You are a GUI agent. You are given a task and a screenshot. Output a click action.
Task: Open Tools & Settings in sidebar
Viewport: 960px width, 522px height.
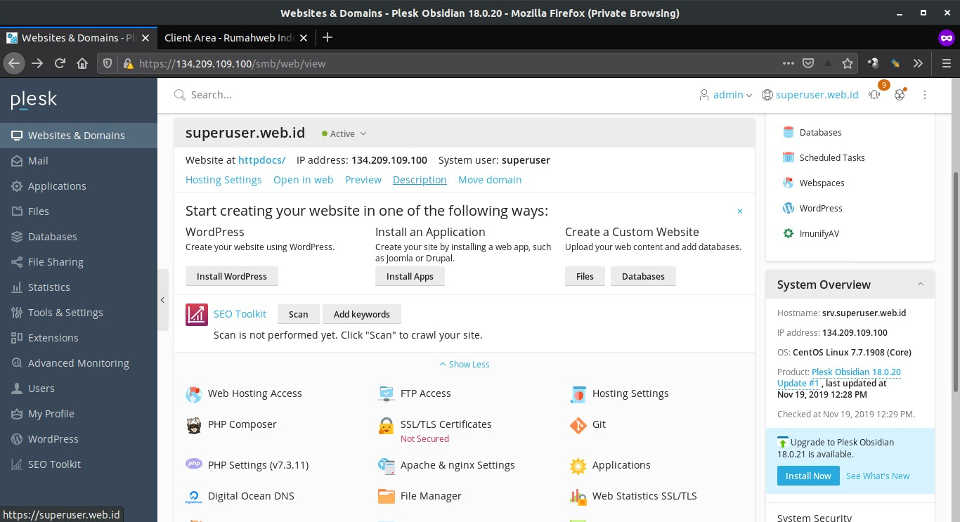[78, 312]
